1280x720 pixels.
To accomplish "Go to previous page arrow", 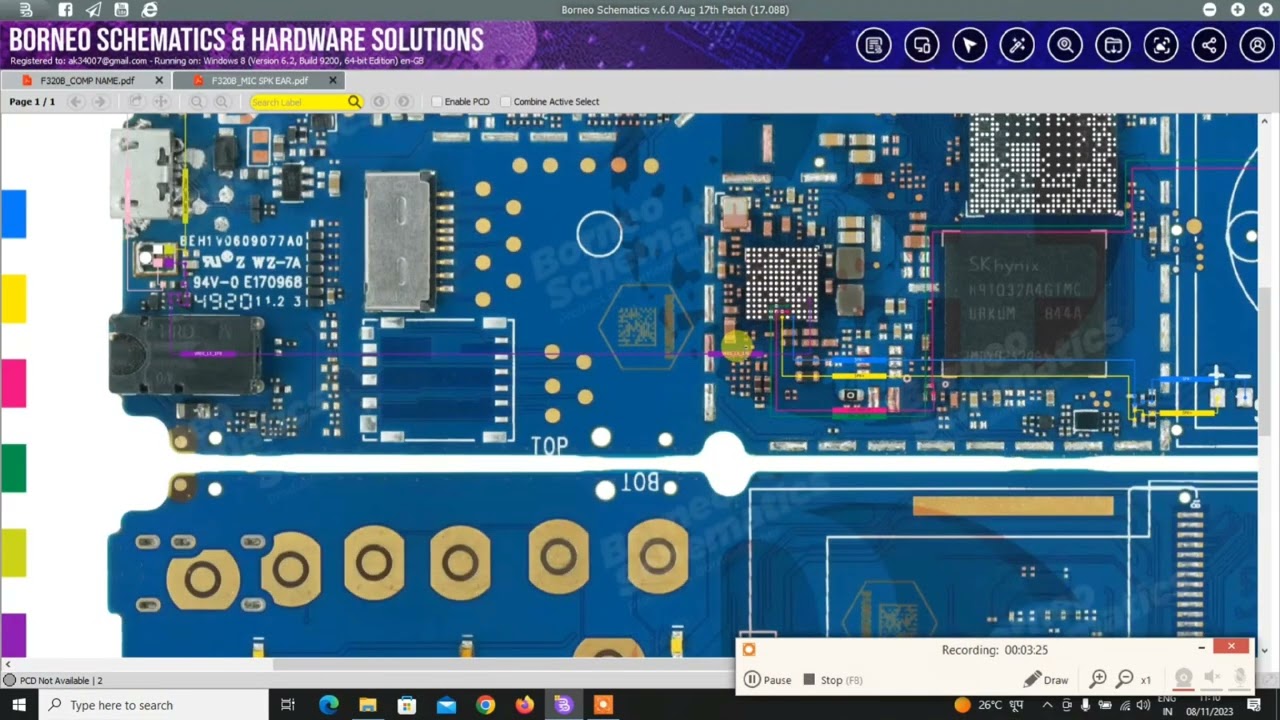I will [x=76, y=102].
